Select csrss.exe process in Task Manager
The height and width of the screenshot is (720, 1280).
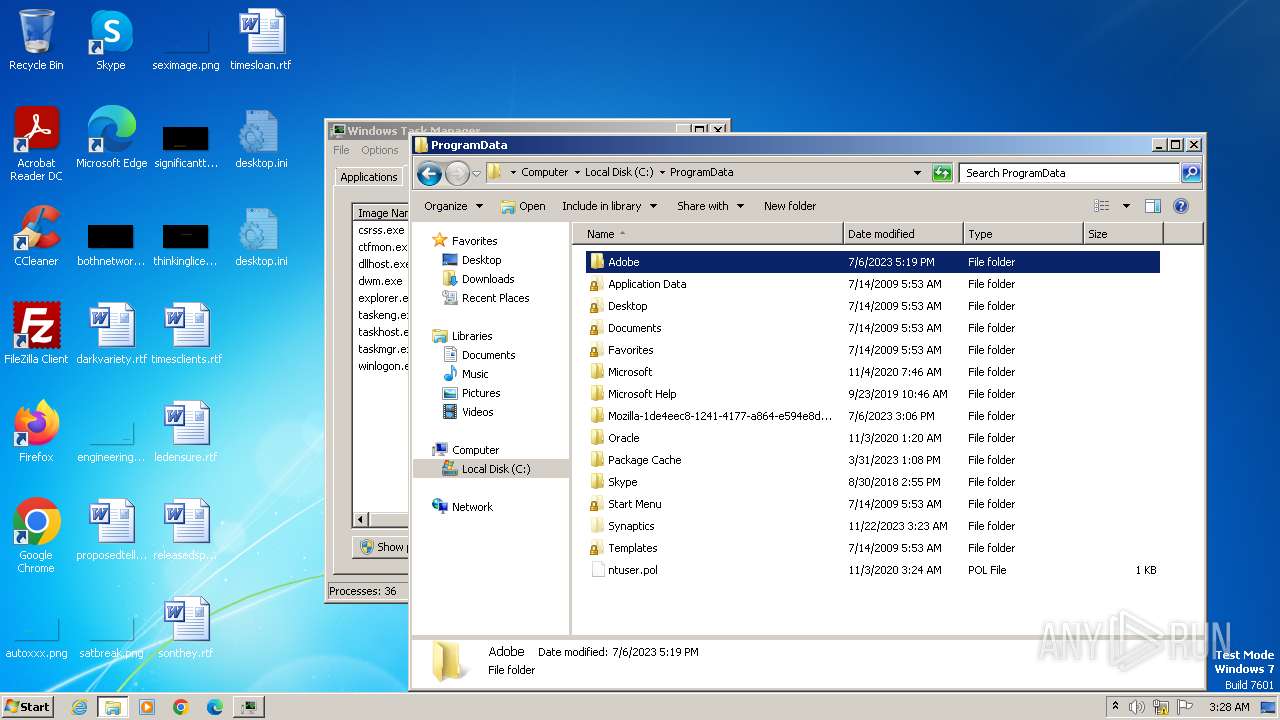tap(381, 230)
